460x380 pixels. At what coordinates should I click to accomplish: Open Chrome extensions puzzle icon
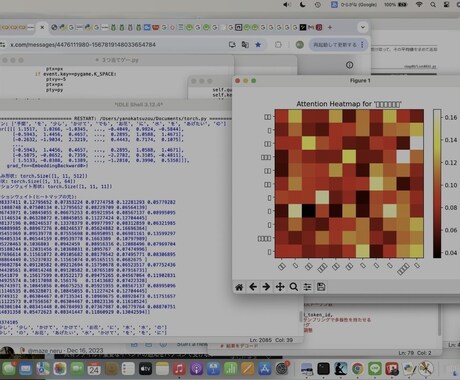(278, 45)
